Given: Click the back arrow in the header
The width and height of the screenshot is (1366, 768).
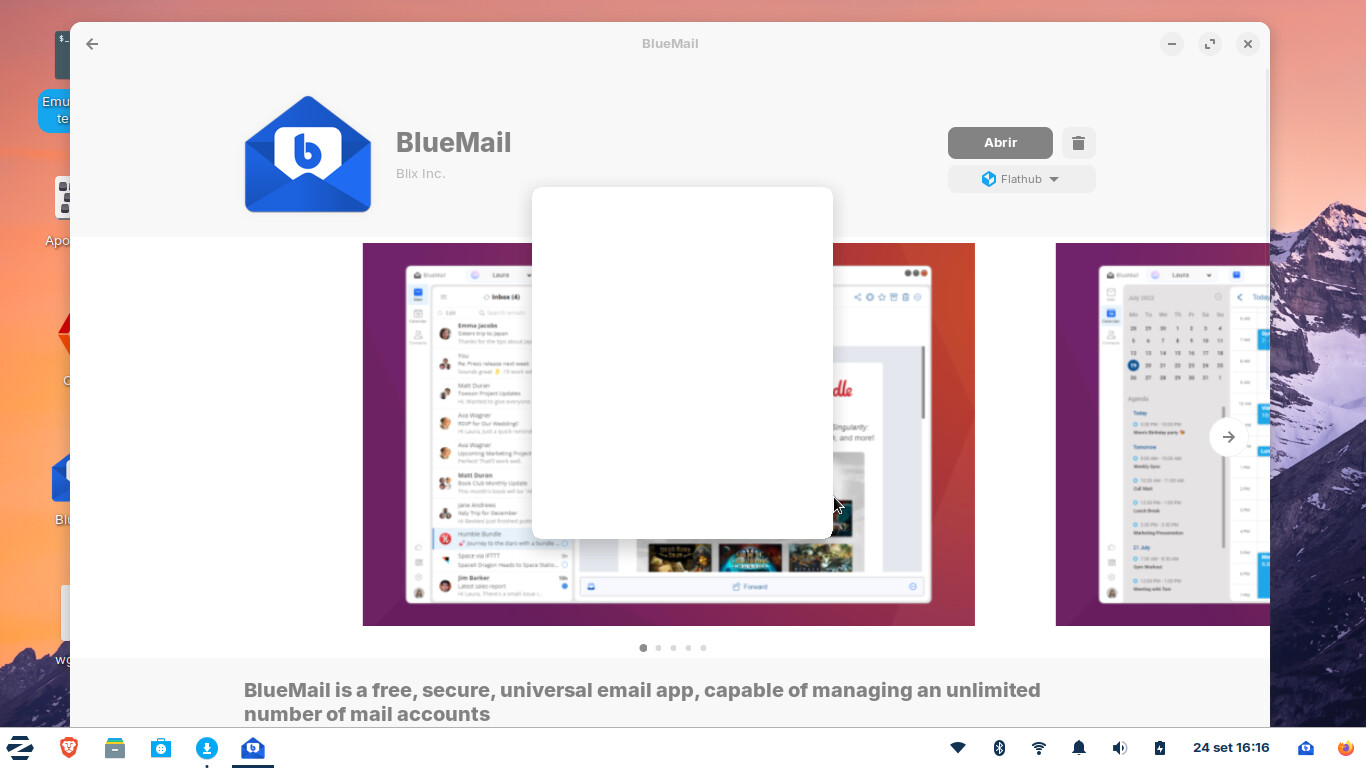Looking at the screenshot, I should click(92, 44).
